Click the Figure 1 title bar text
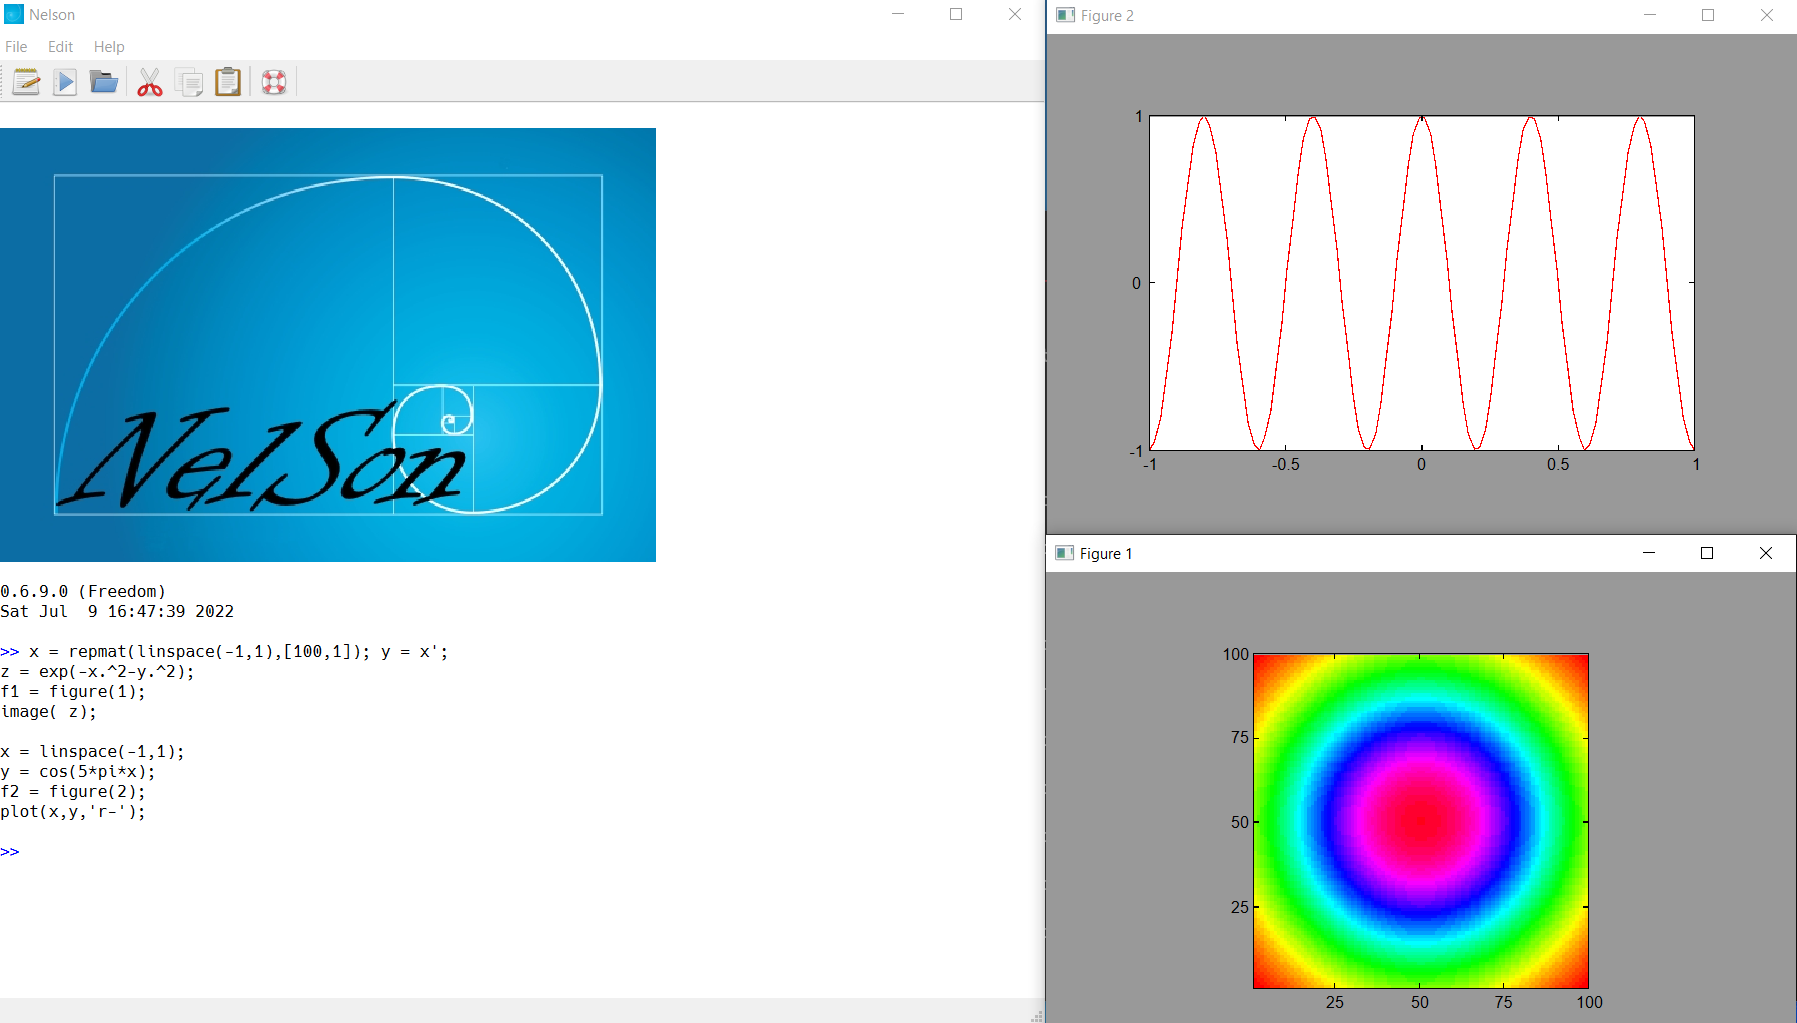The width and height of the screenshot is (1797, 1023). click(x=1106, y=554)
